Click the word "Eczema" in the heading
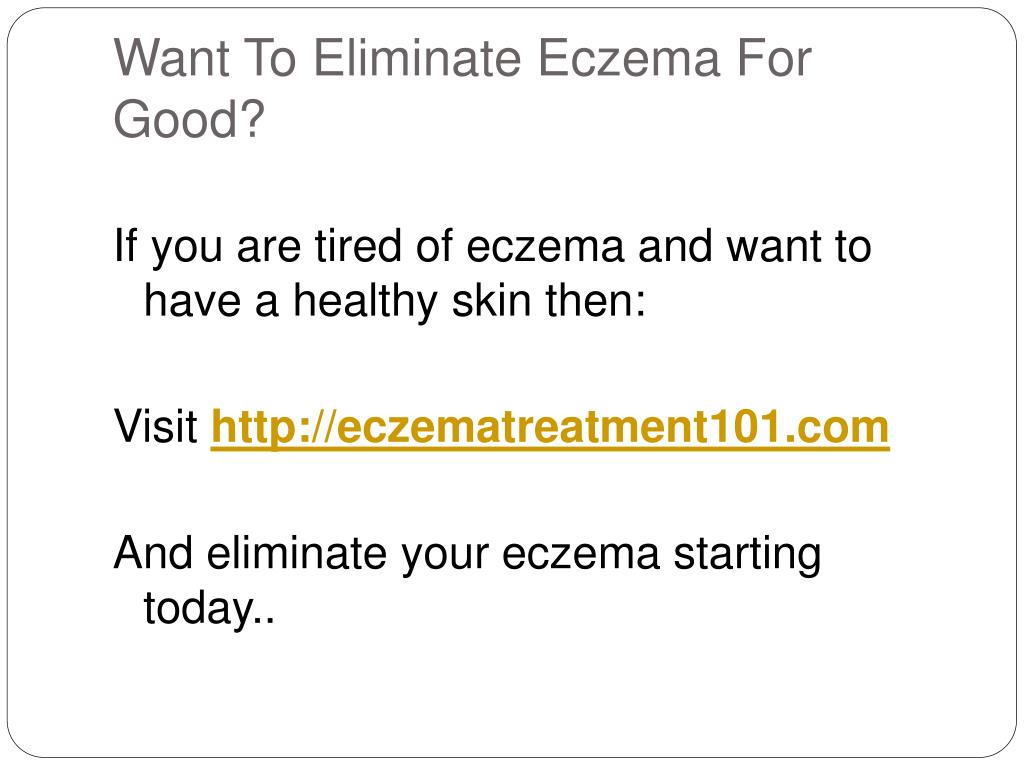Viewport: 1024px width, 768px height. 629,58
